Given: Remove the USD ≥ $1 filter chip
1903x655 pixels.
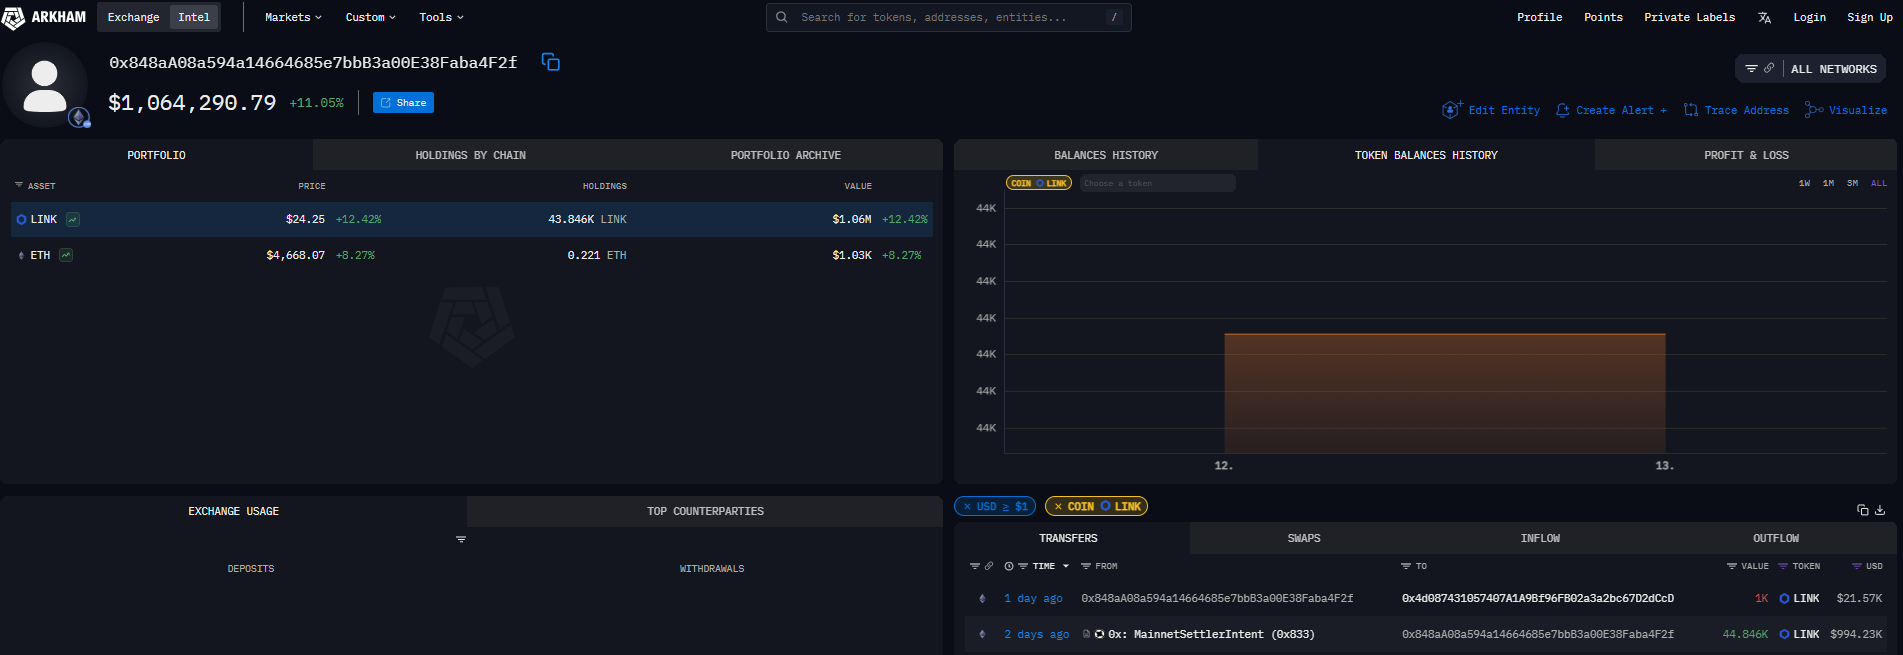Looking at the screenshot, I should pyautogui.click(x=967, y=507).
